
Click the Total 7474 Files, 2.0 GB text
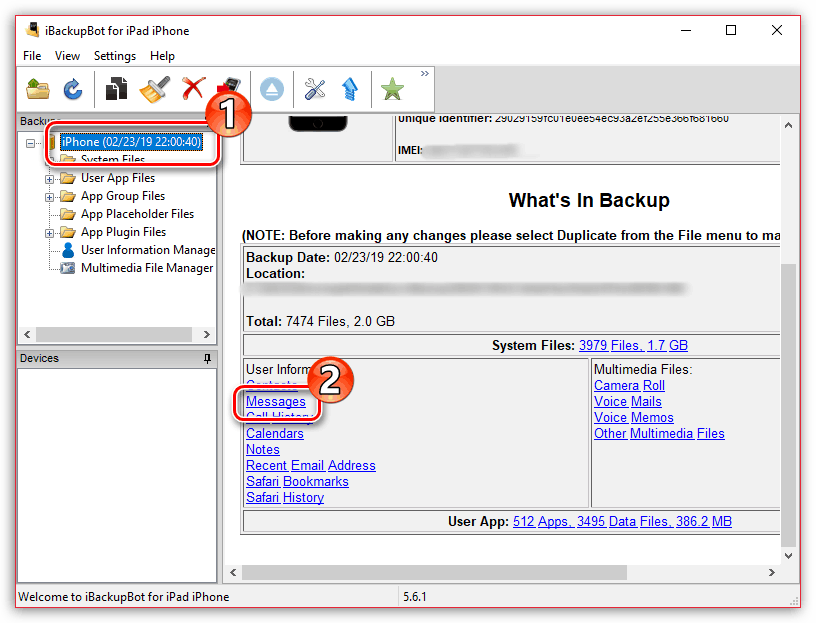tap(320, 322)
